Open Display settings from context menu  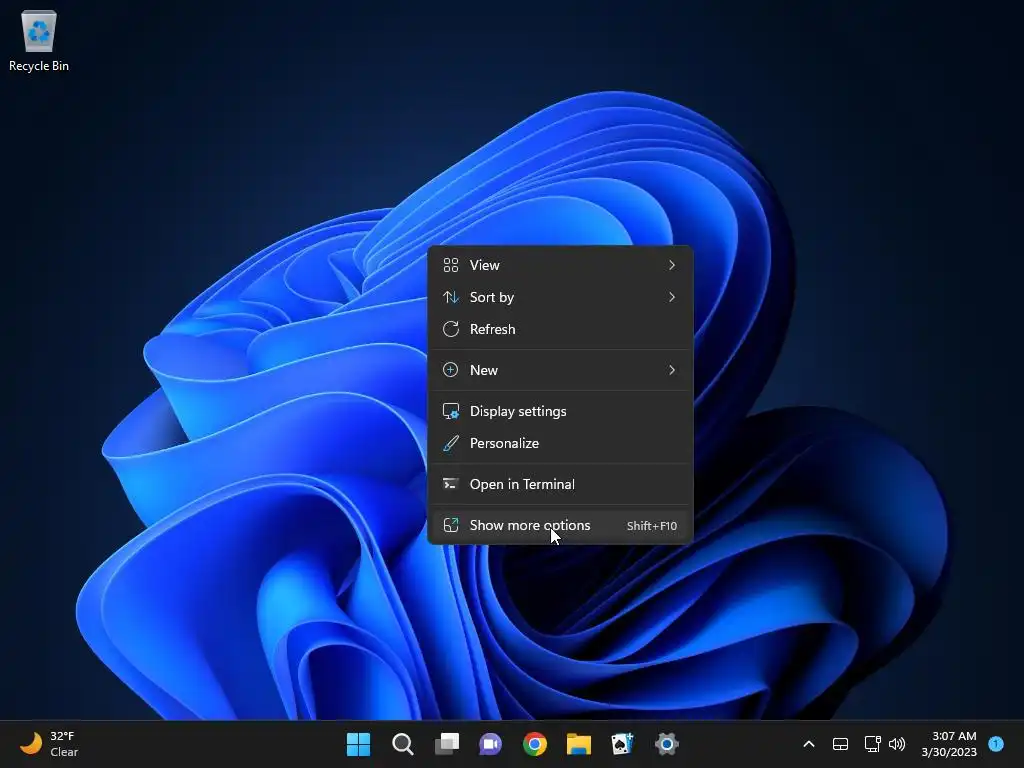coord(560,411)
